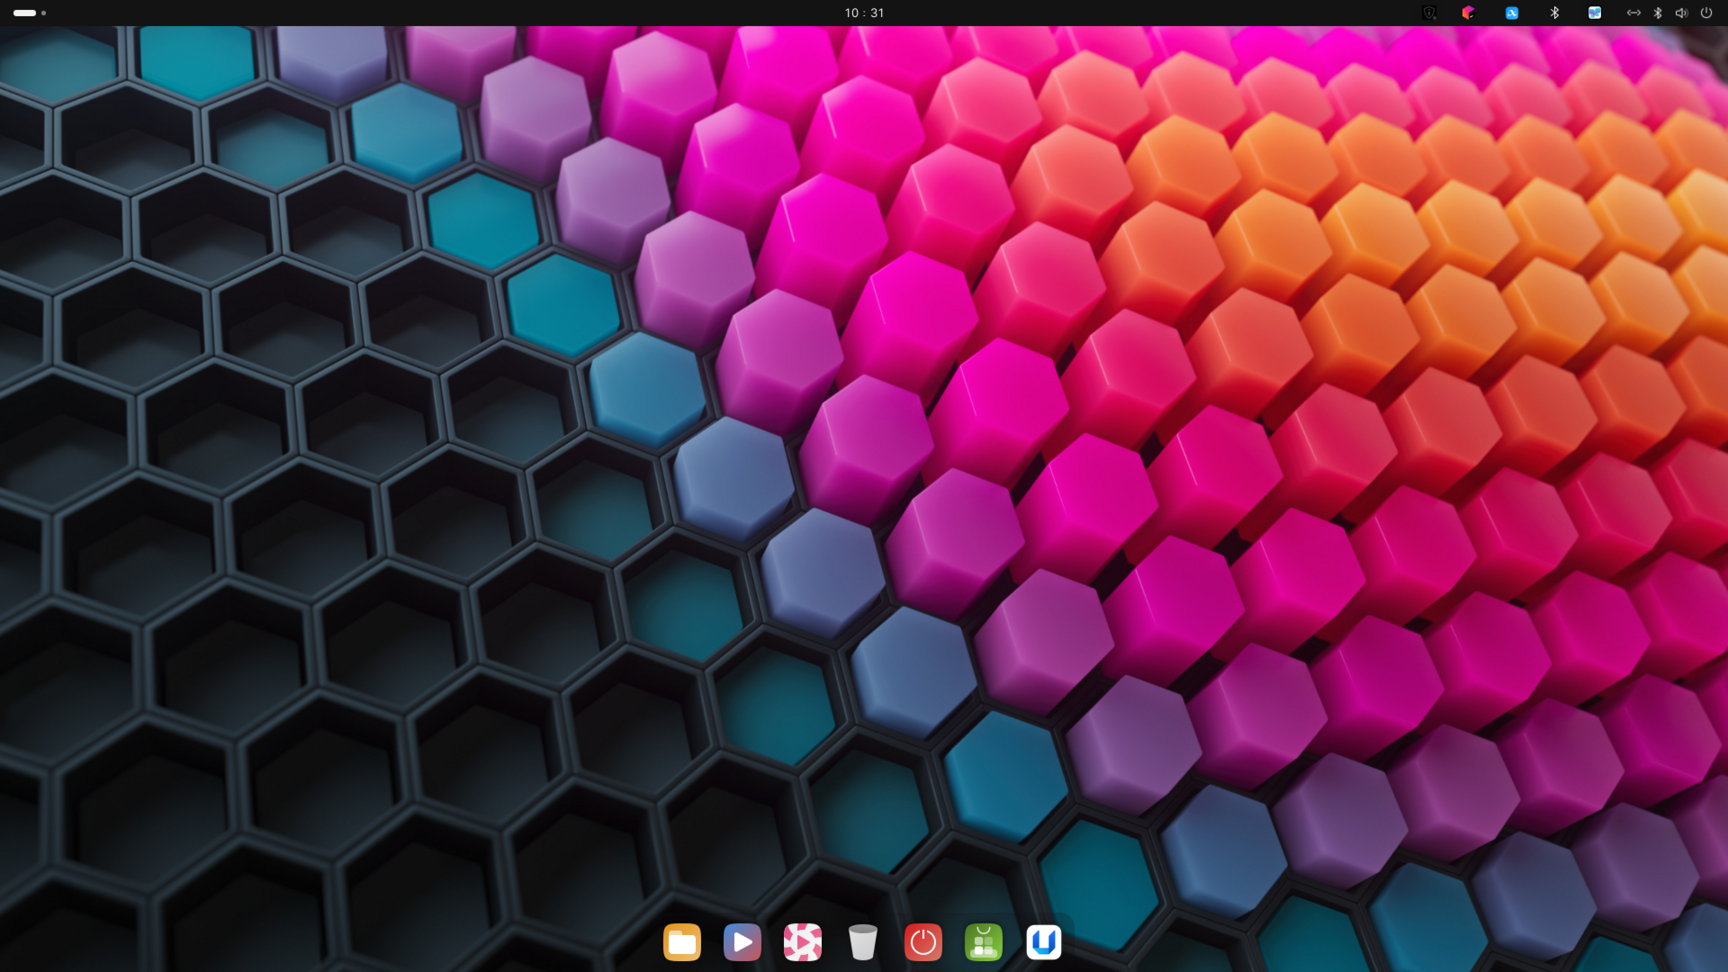Click the power icon in the top-right corner

1706,13
